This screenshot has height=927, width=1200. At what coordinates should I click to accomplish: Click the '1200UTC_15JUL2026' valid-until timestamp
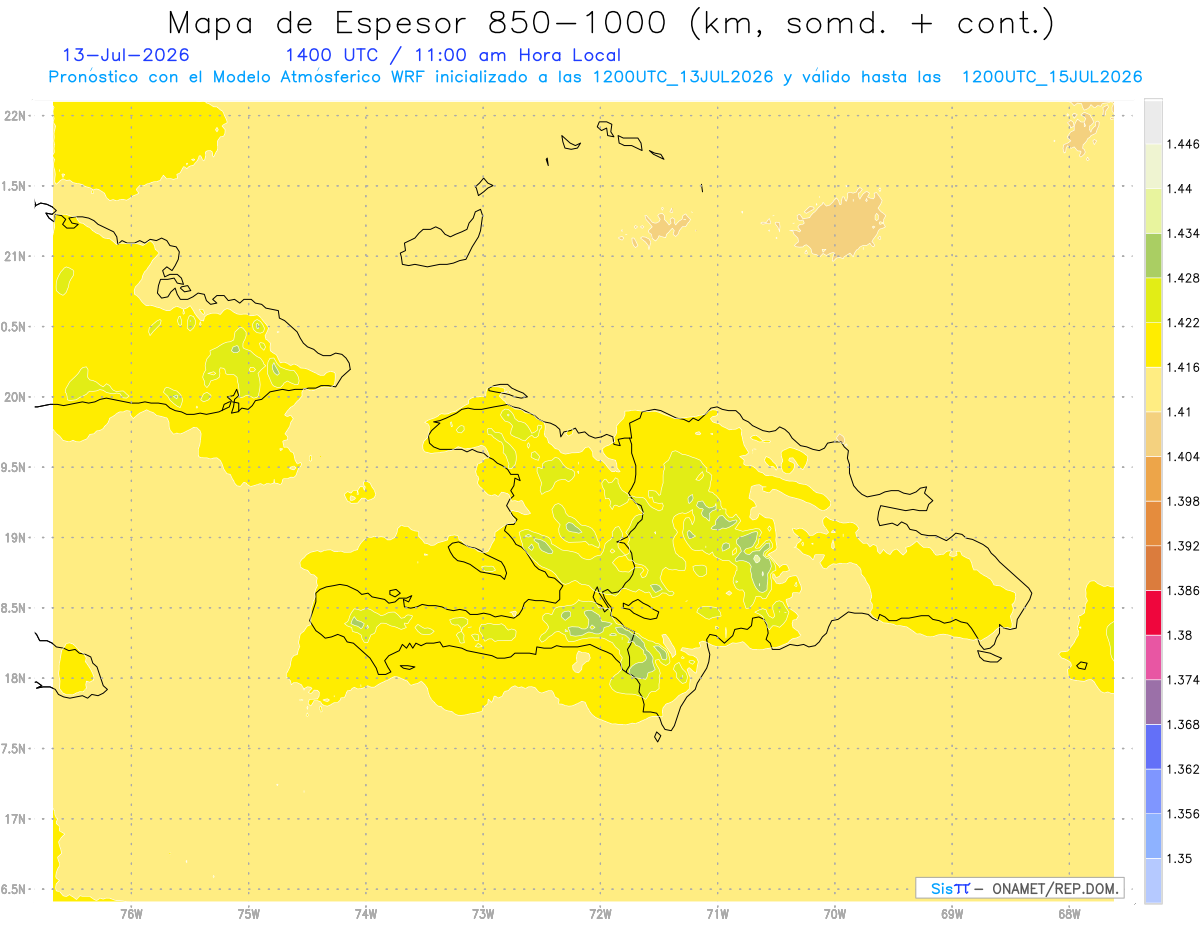coord(1051,77)
